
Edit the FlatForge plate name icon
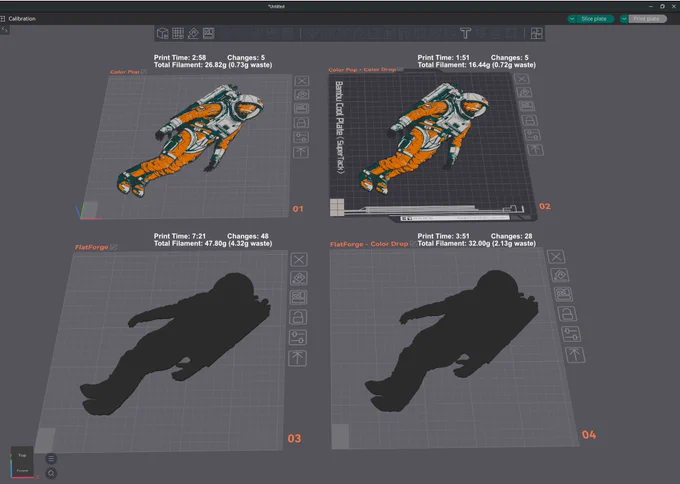(114, 247)
